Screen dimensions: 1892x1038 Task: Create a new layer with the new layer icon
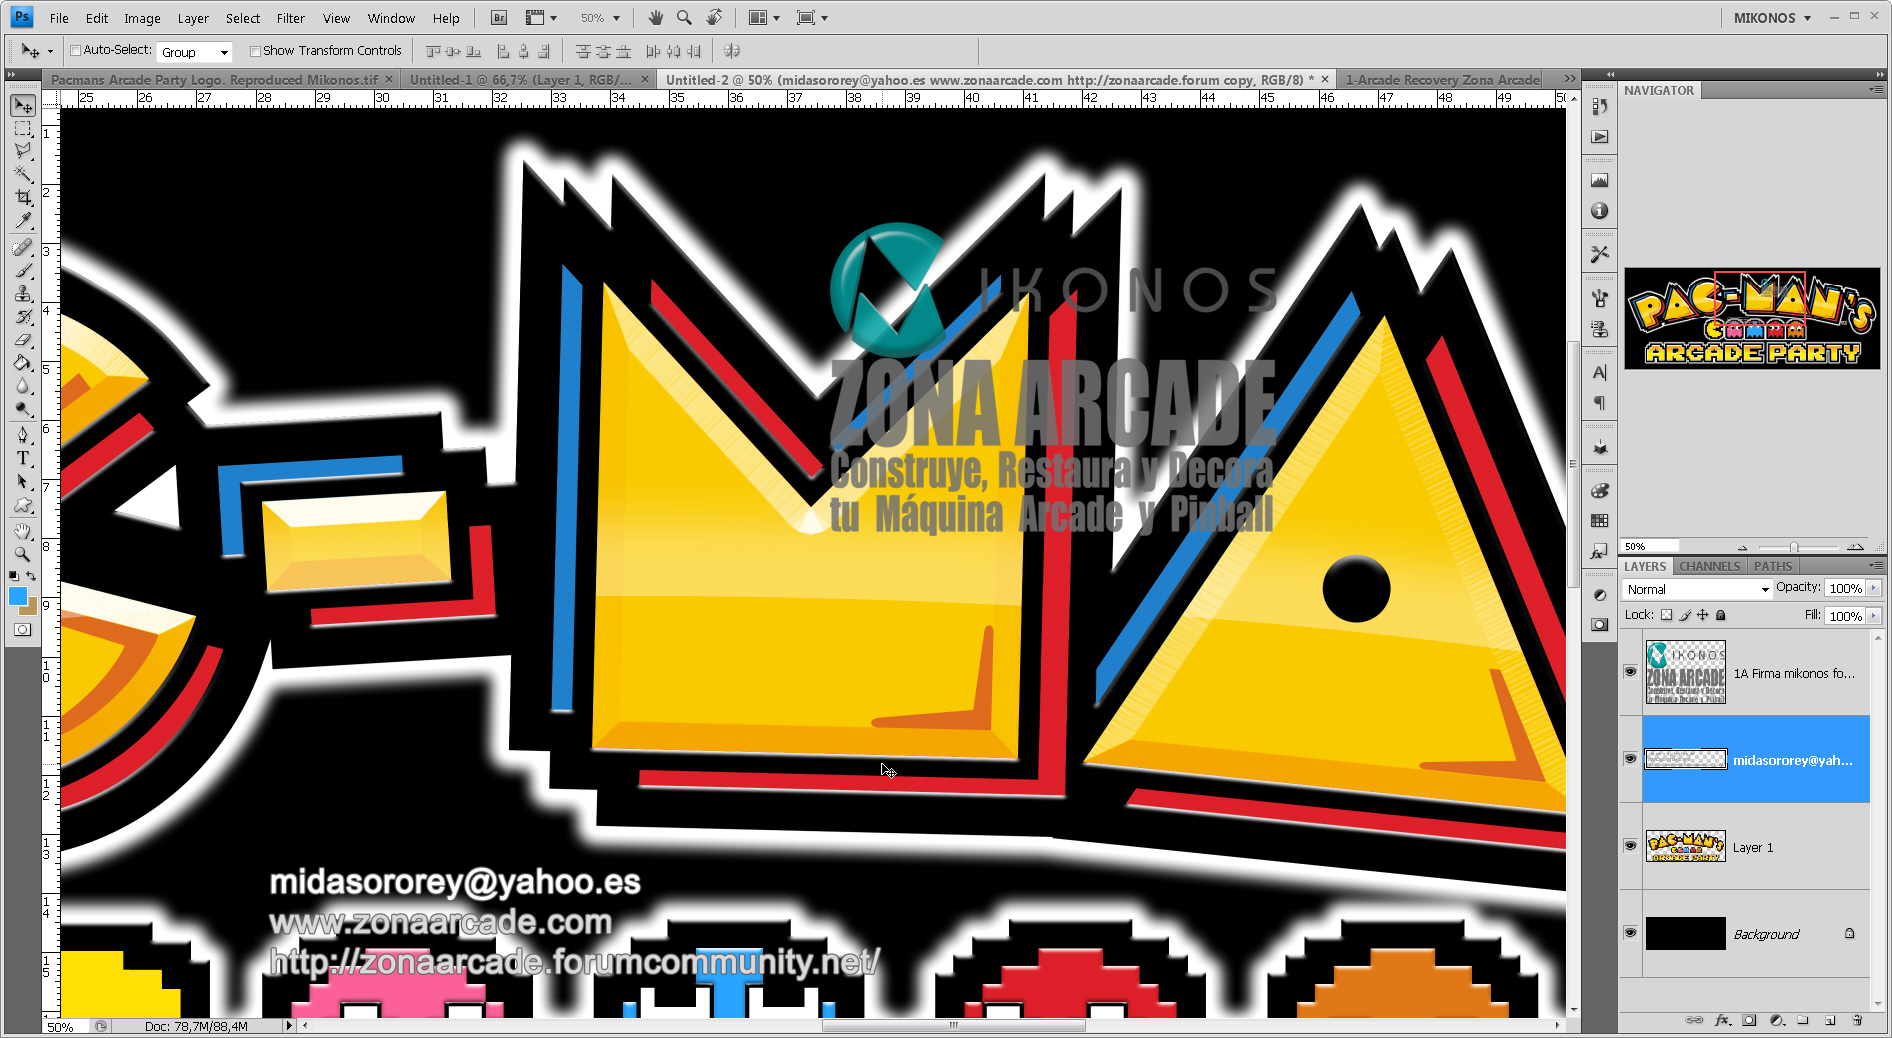pyautogui.click(x=1832, y=1021)
